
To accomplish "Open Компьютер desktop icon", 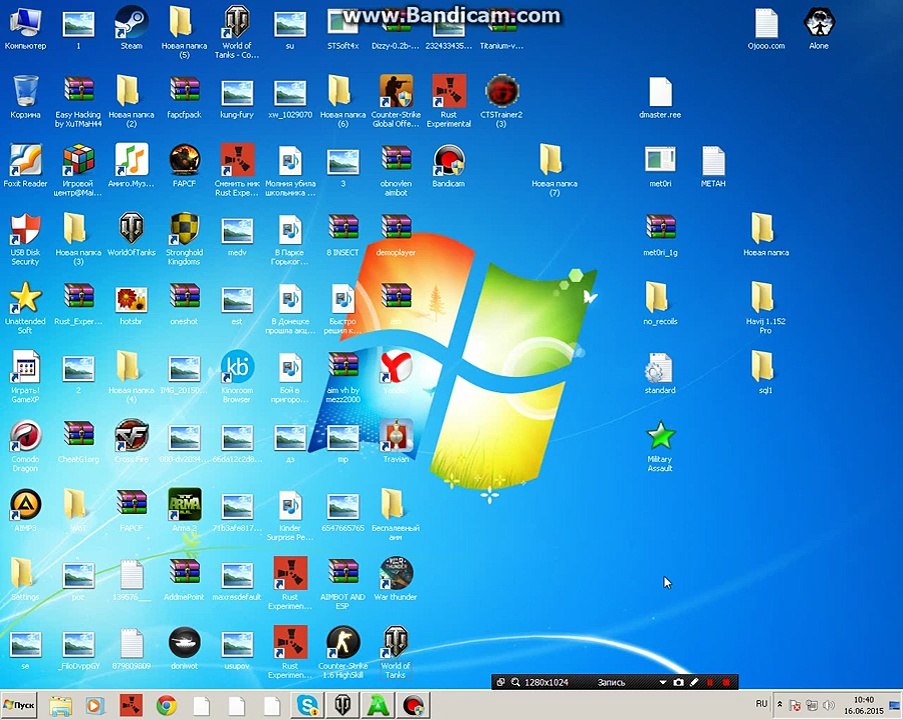I will point(25,28).
